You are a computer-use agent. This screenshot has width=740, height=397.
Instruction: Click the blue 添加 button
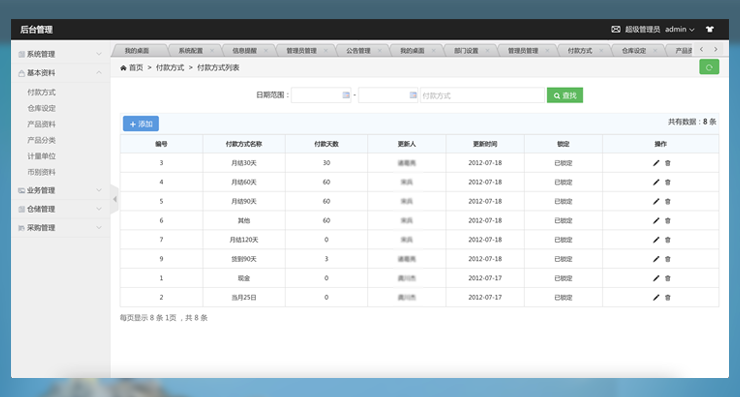point(141,124)
